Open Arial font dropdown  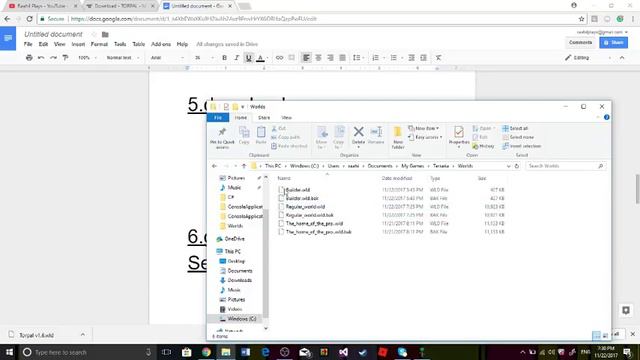(167, 58)
